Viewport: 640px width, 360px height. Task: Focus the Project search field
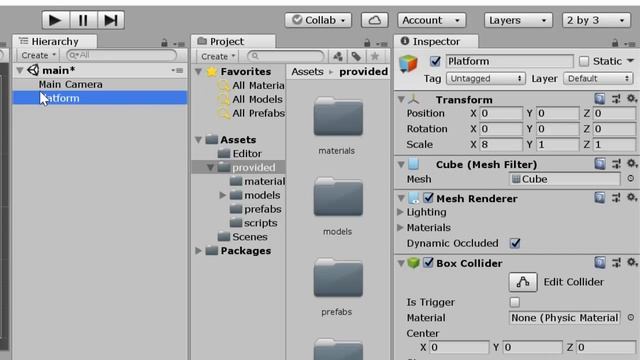click(x=286, y=56)
